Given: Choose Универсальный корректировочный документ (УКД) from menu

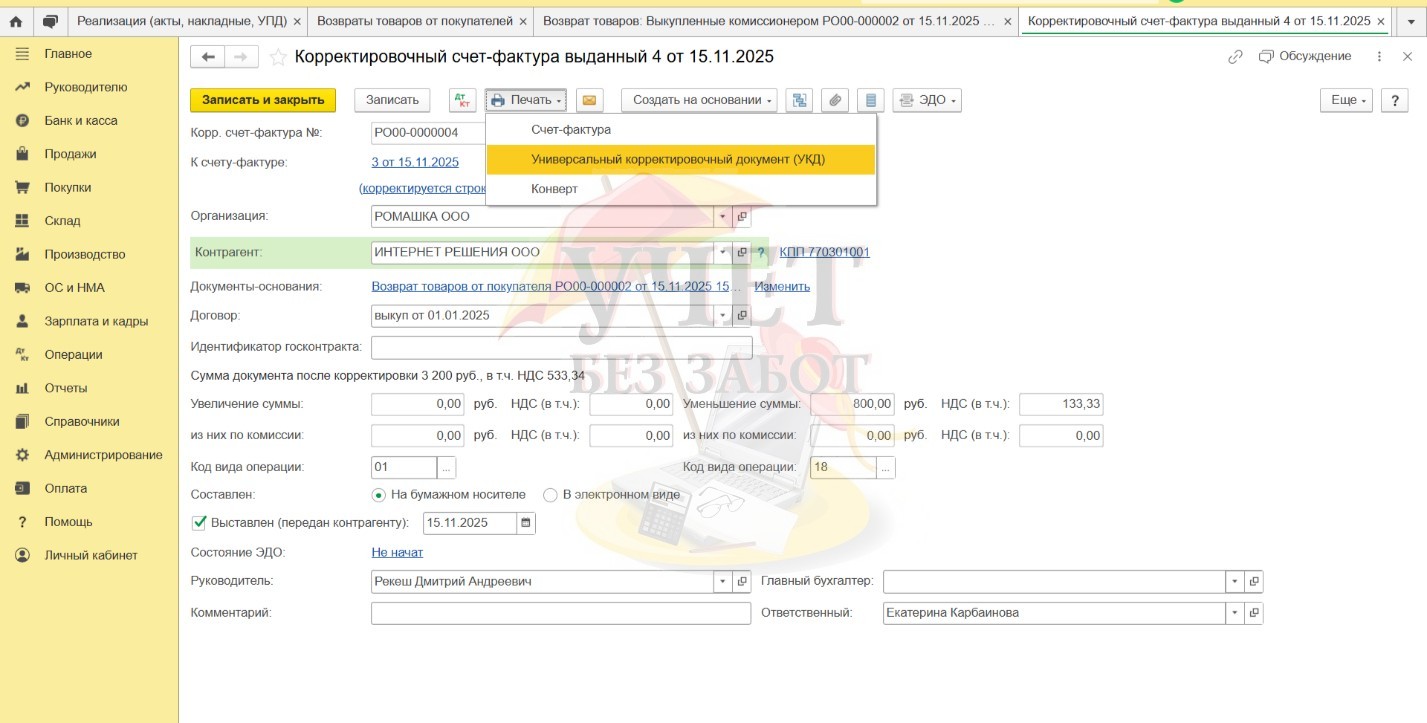Looking at the screenshot, I should [678, 159].
